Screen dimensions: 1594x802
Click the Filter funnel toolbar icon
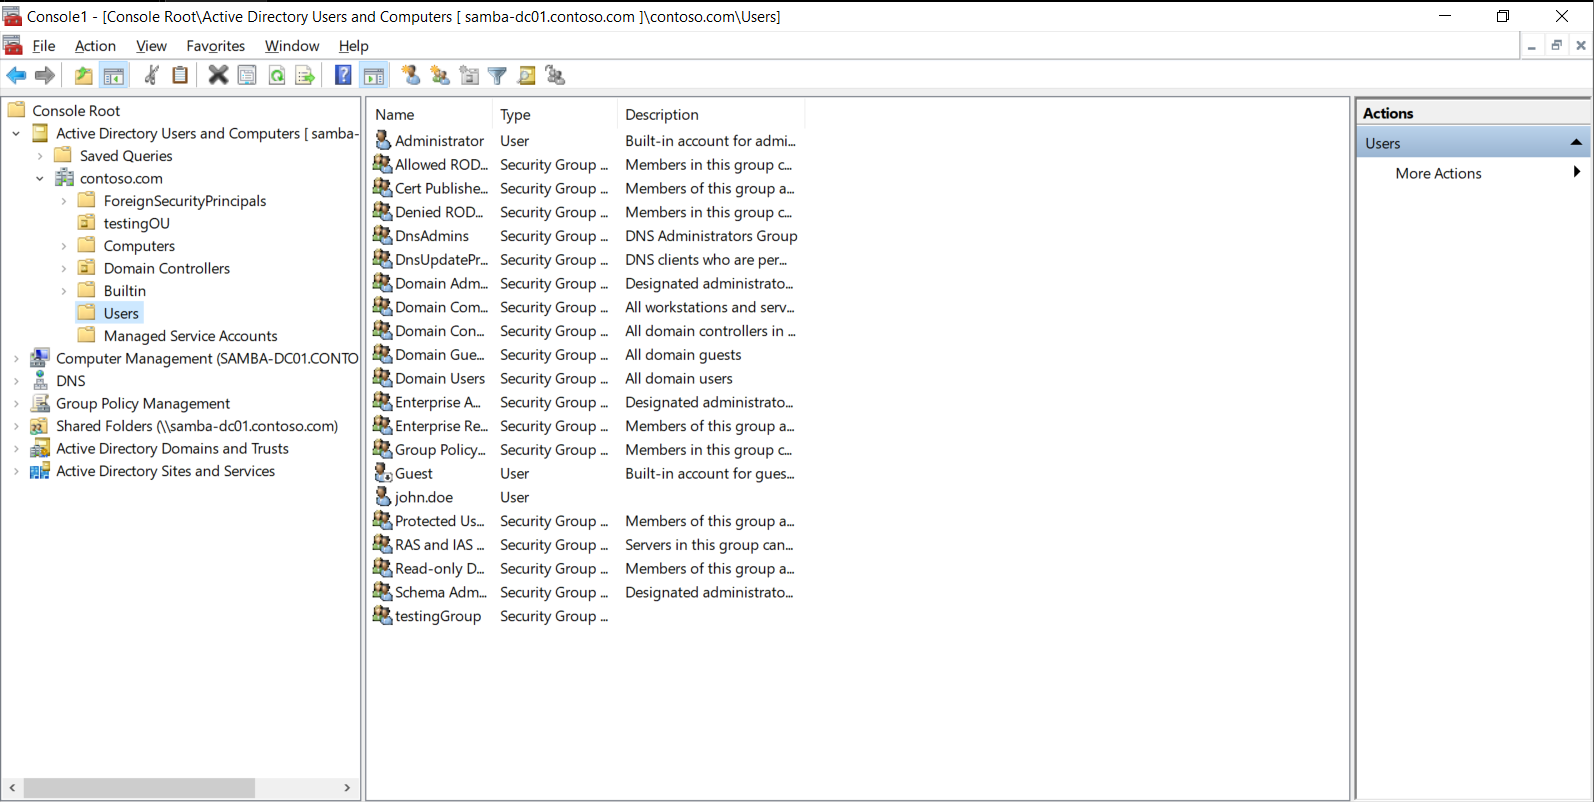[497, 75]
